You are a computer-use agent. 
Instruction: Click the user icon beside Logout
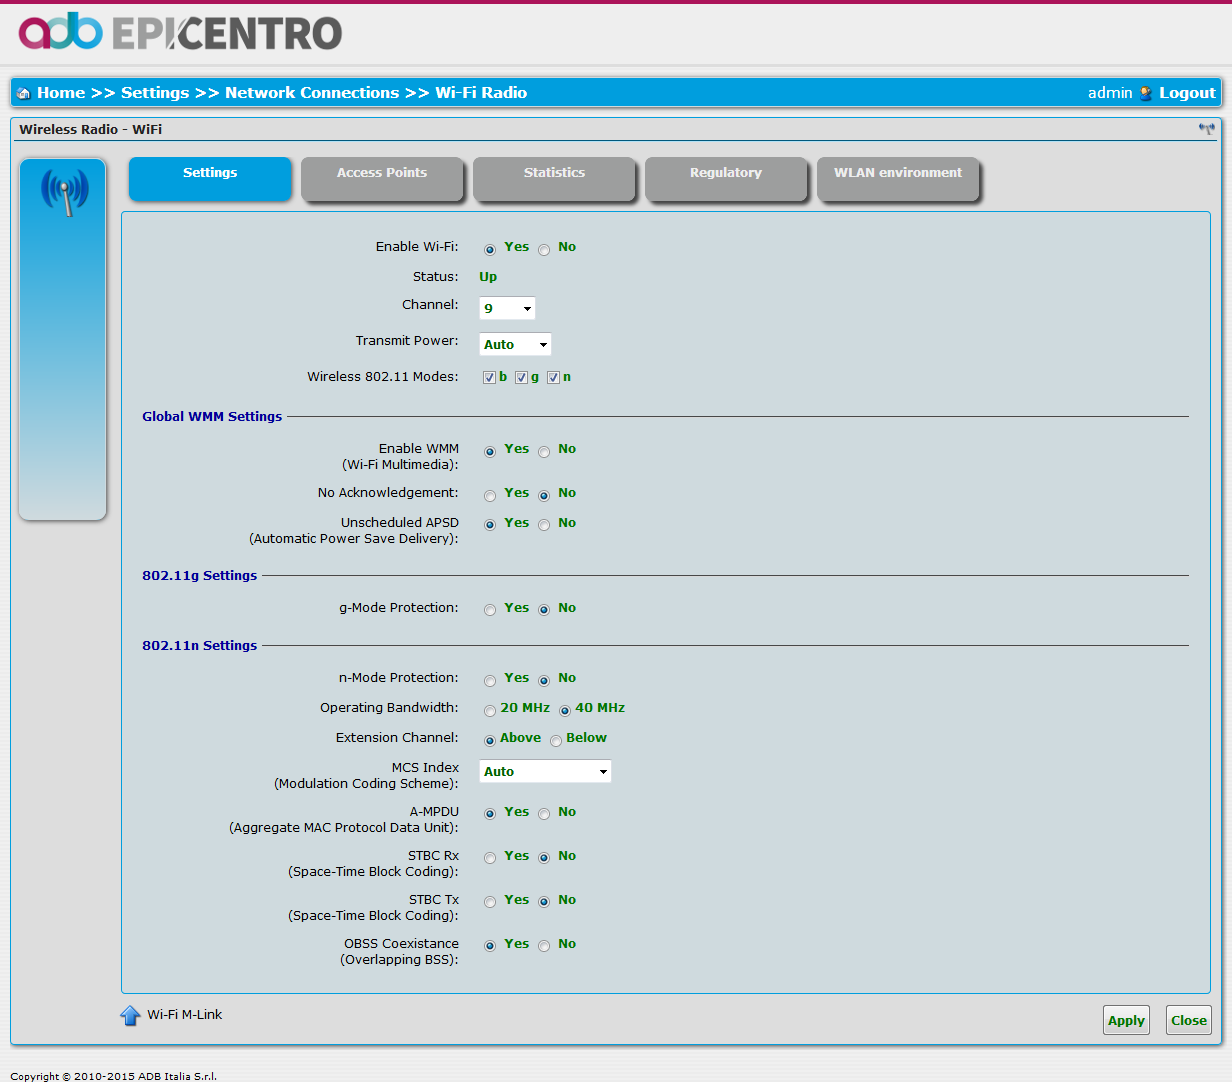pyautogui.click(x=1146, y=94)
